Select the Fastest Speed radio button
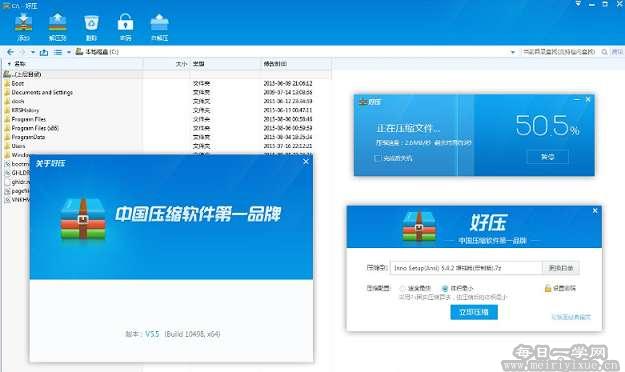The height and width of the screenshot is (372, 625). 402,288
